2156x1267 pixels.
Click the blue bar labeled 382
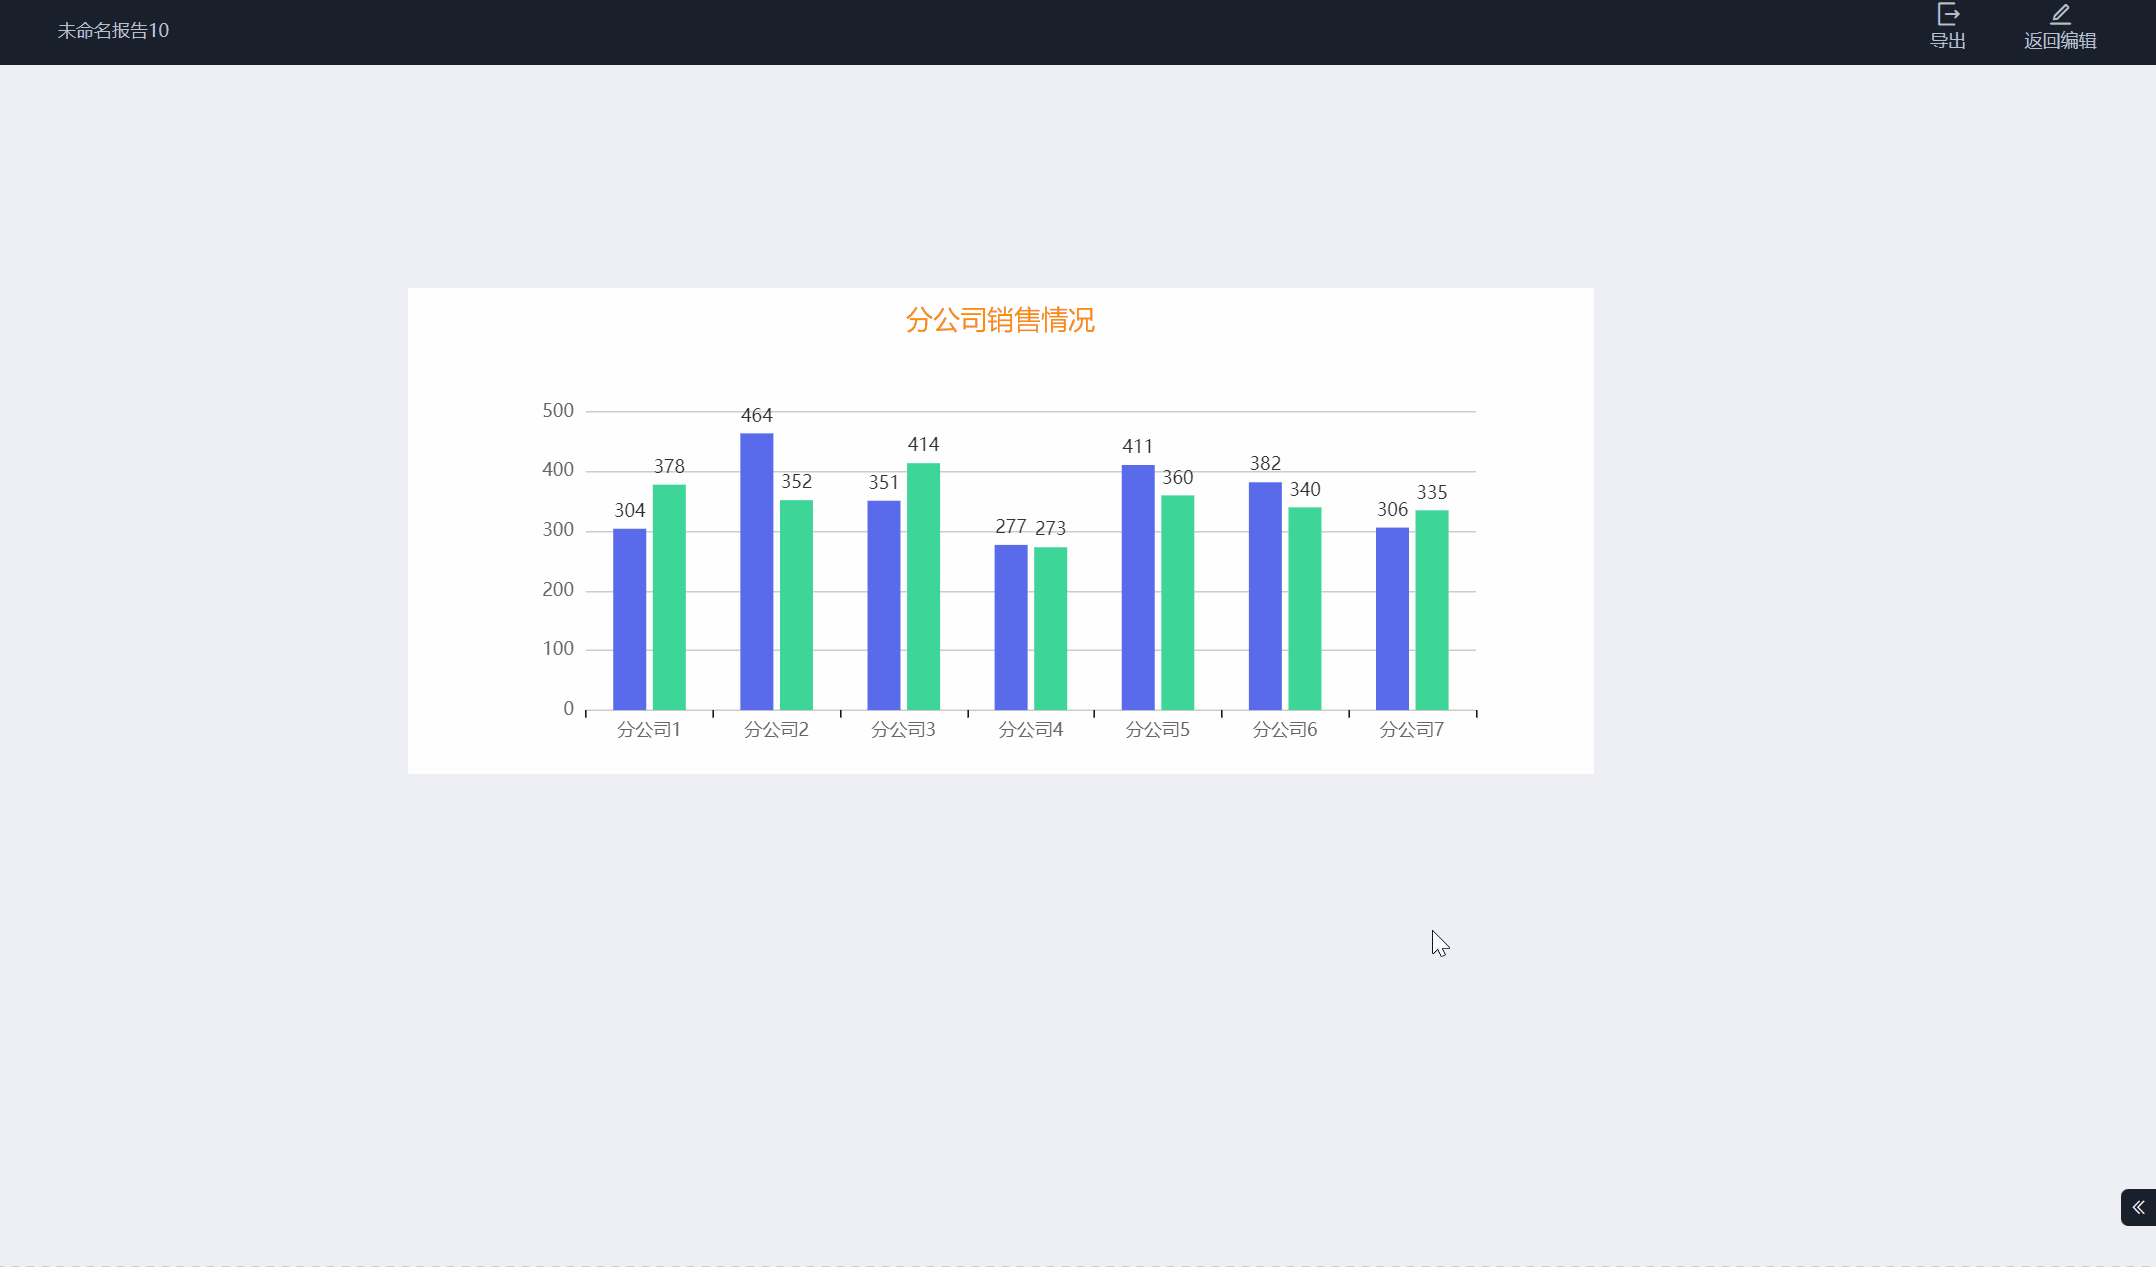[1265, 596]
